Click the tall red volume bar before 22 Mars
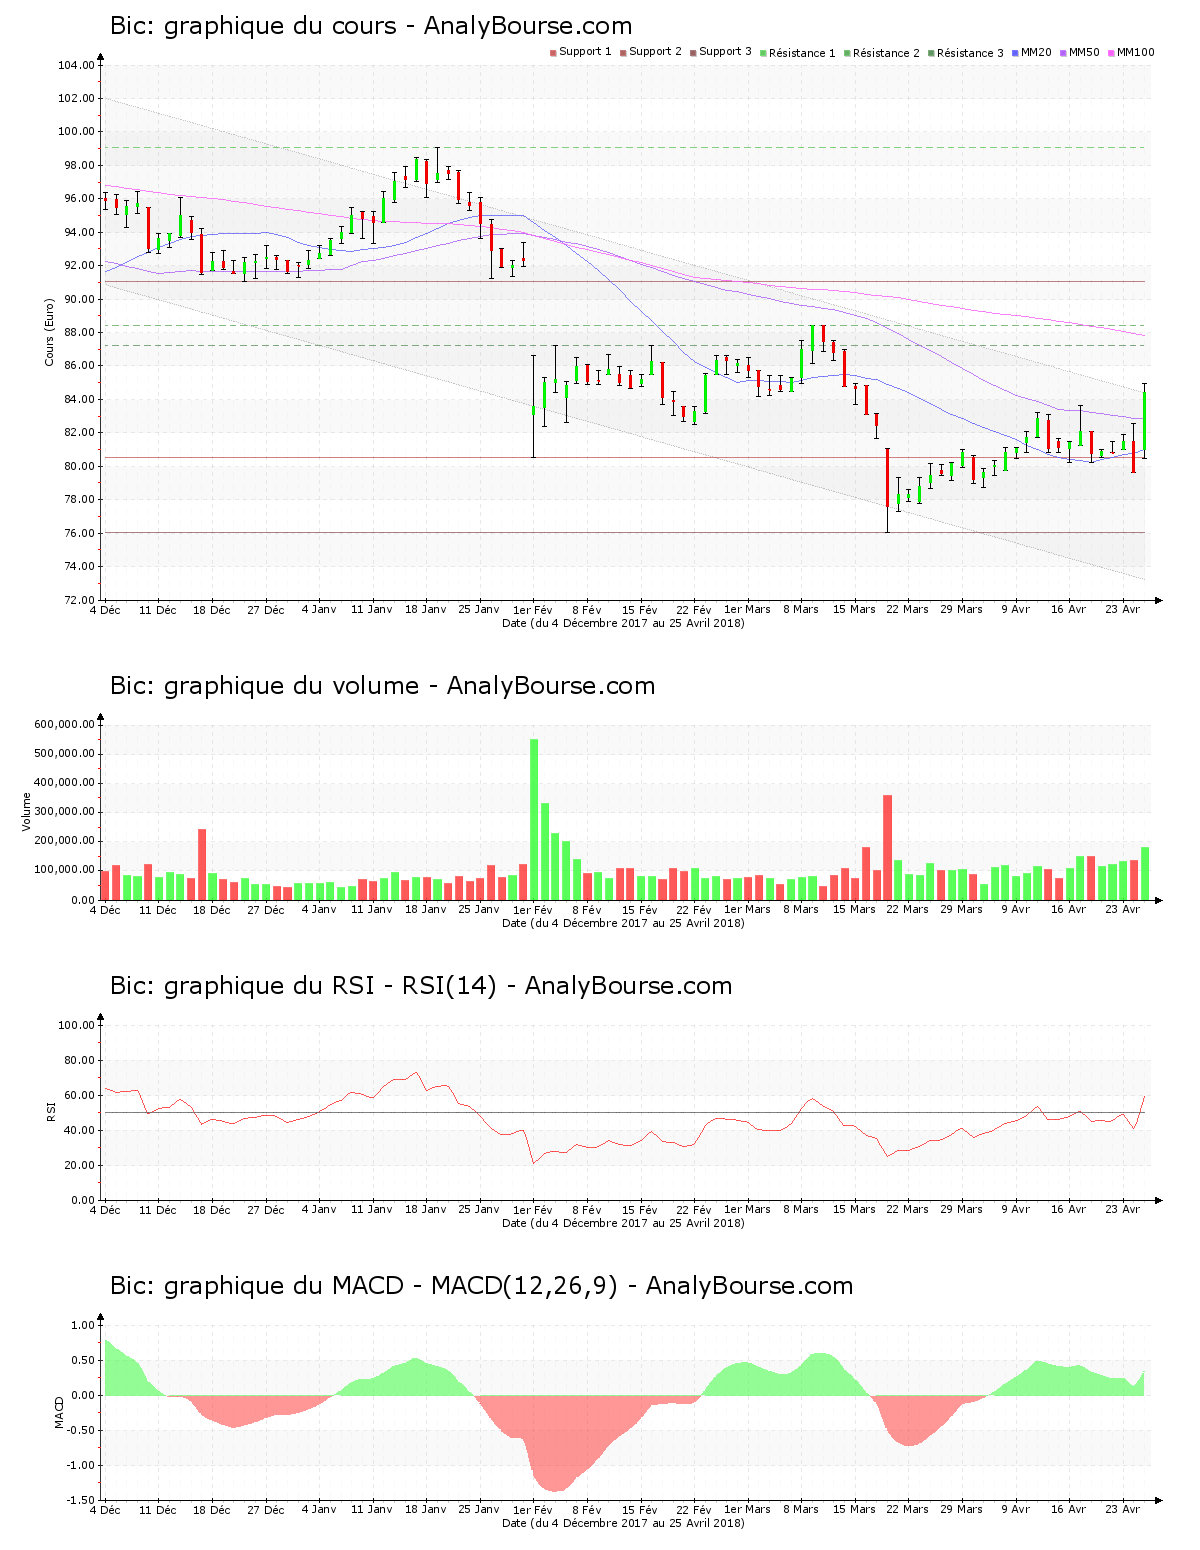Viewport: 1200px width, 1550px height. pyautogui.click(x=887, y=847)
